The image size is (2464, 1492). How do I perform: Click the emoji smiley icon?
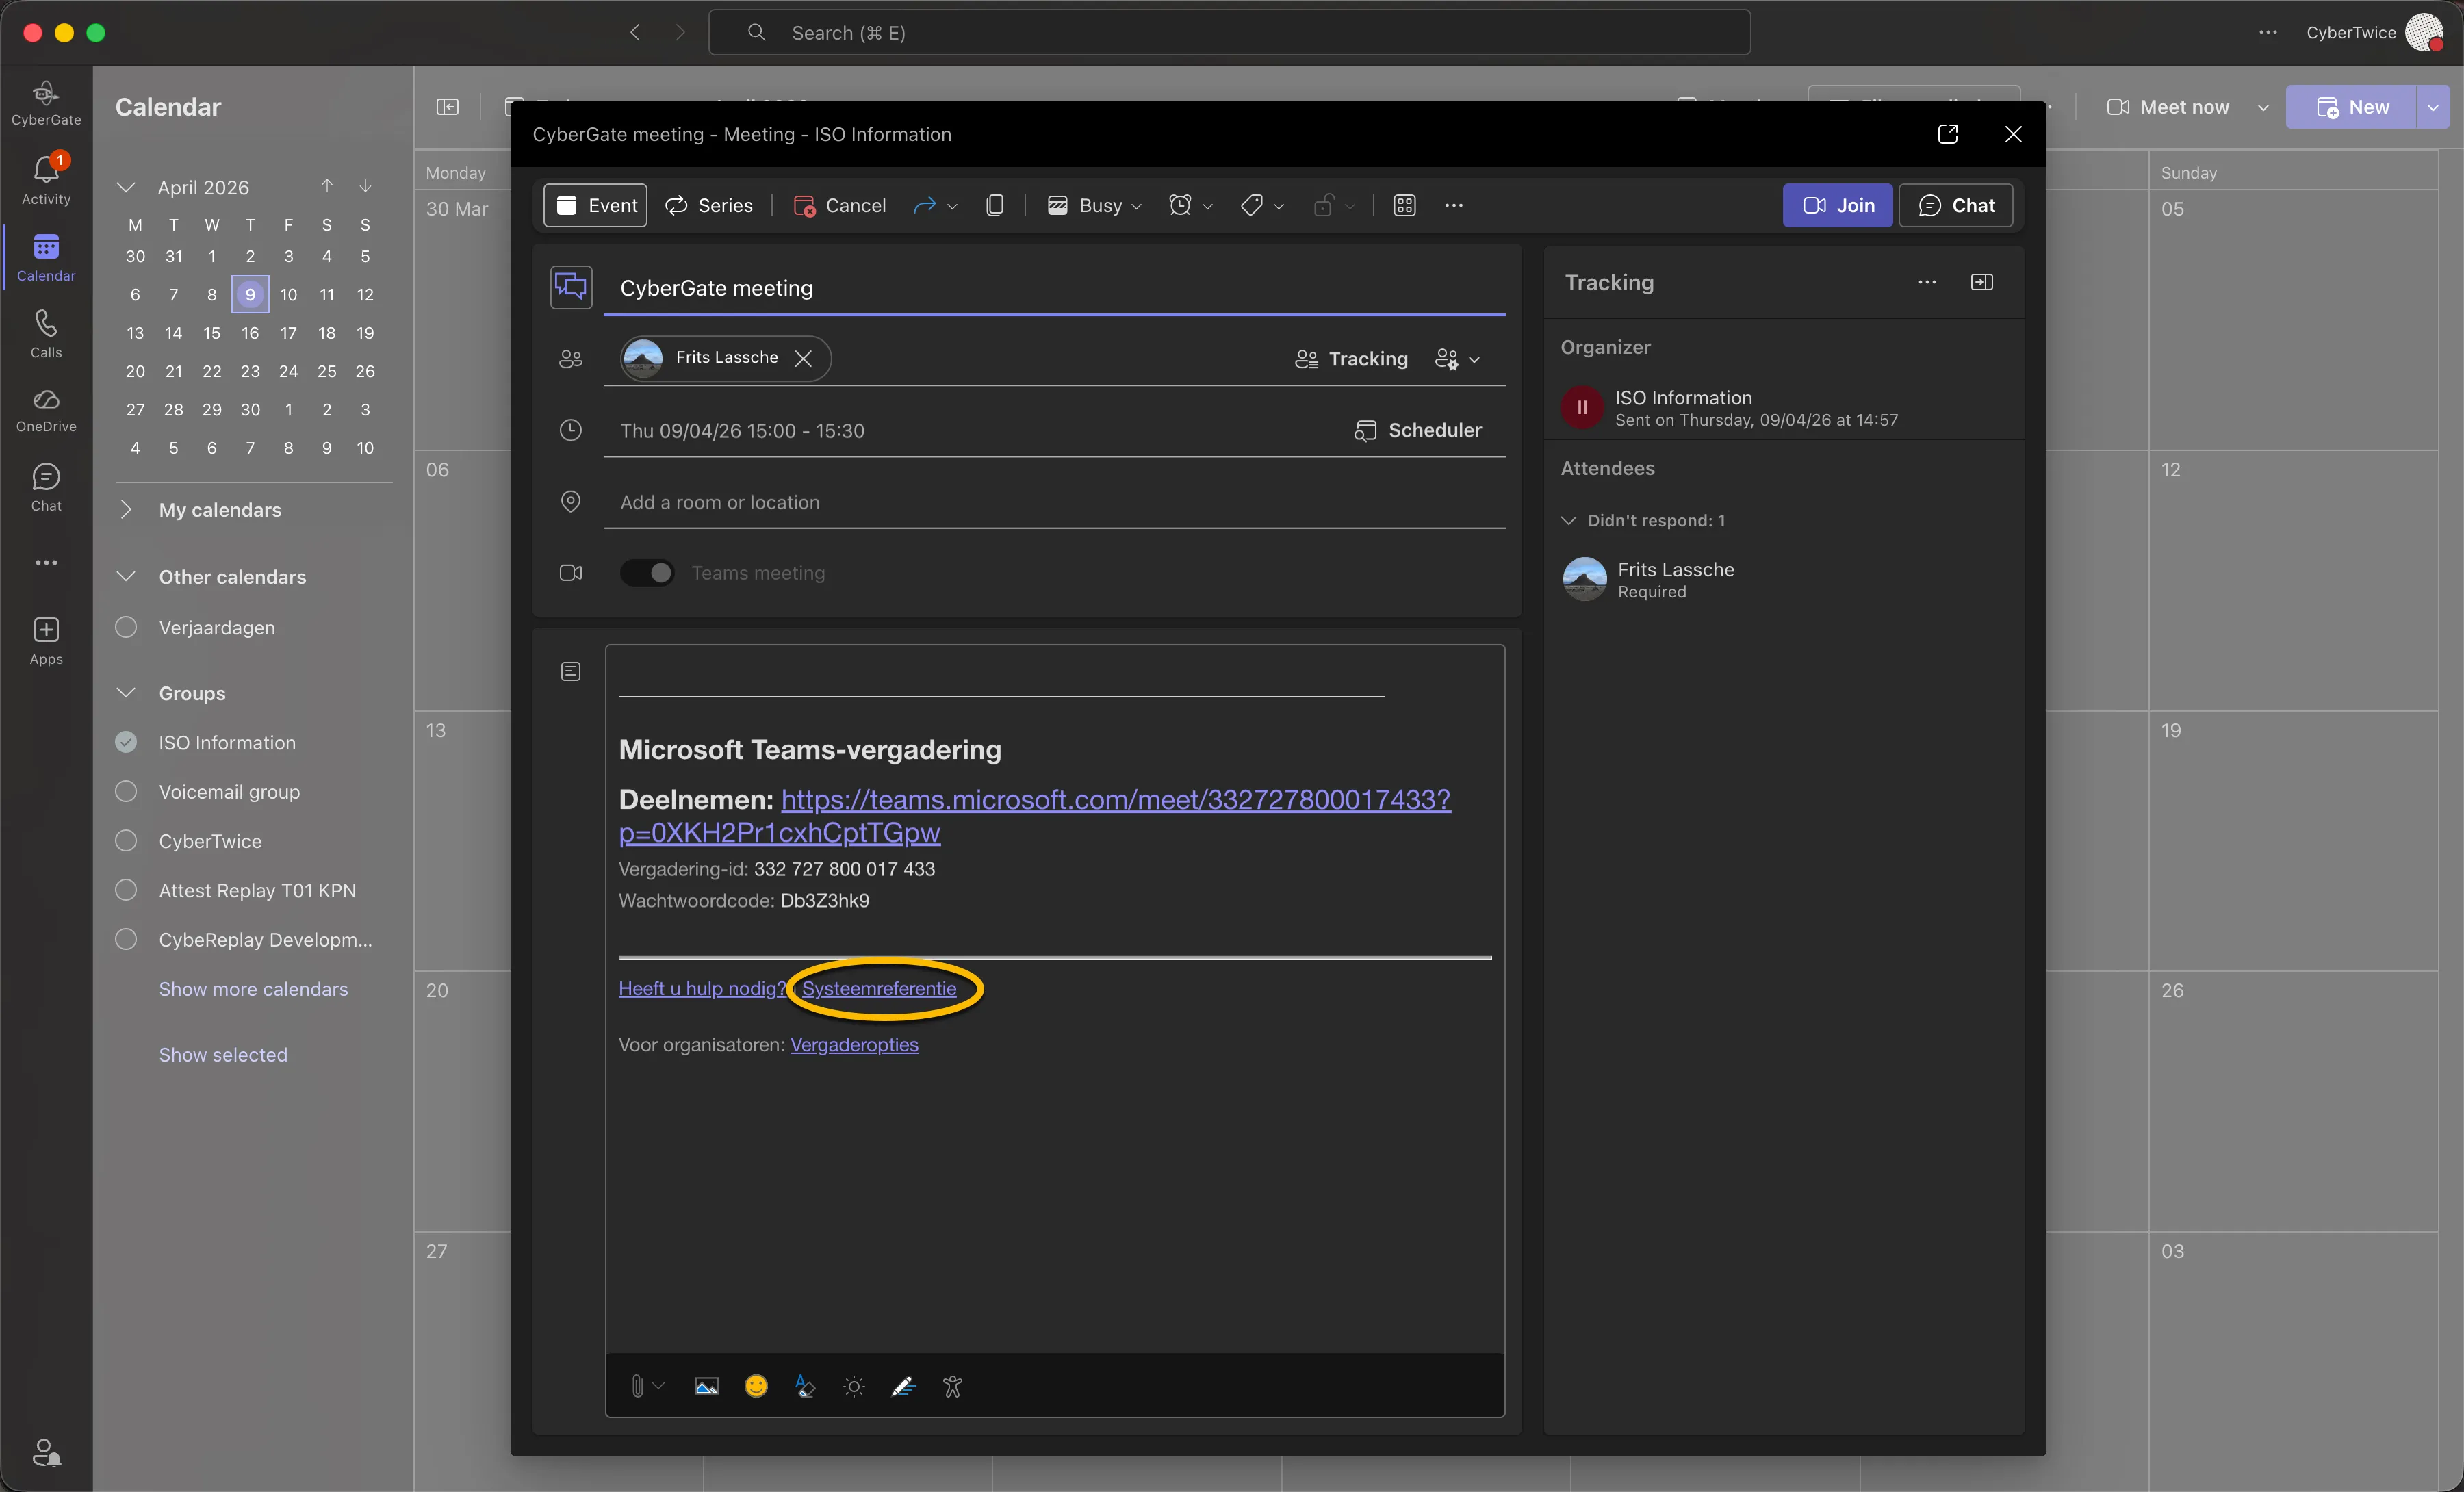click(756, 1386)
